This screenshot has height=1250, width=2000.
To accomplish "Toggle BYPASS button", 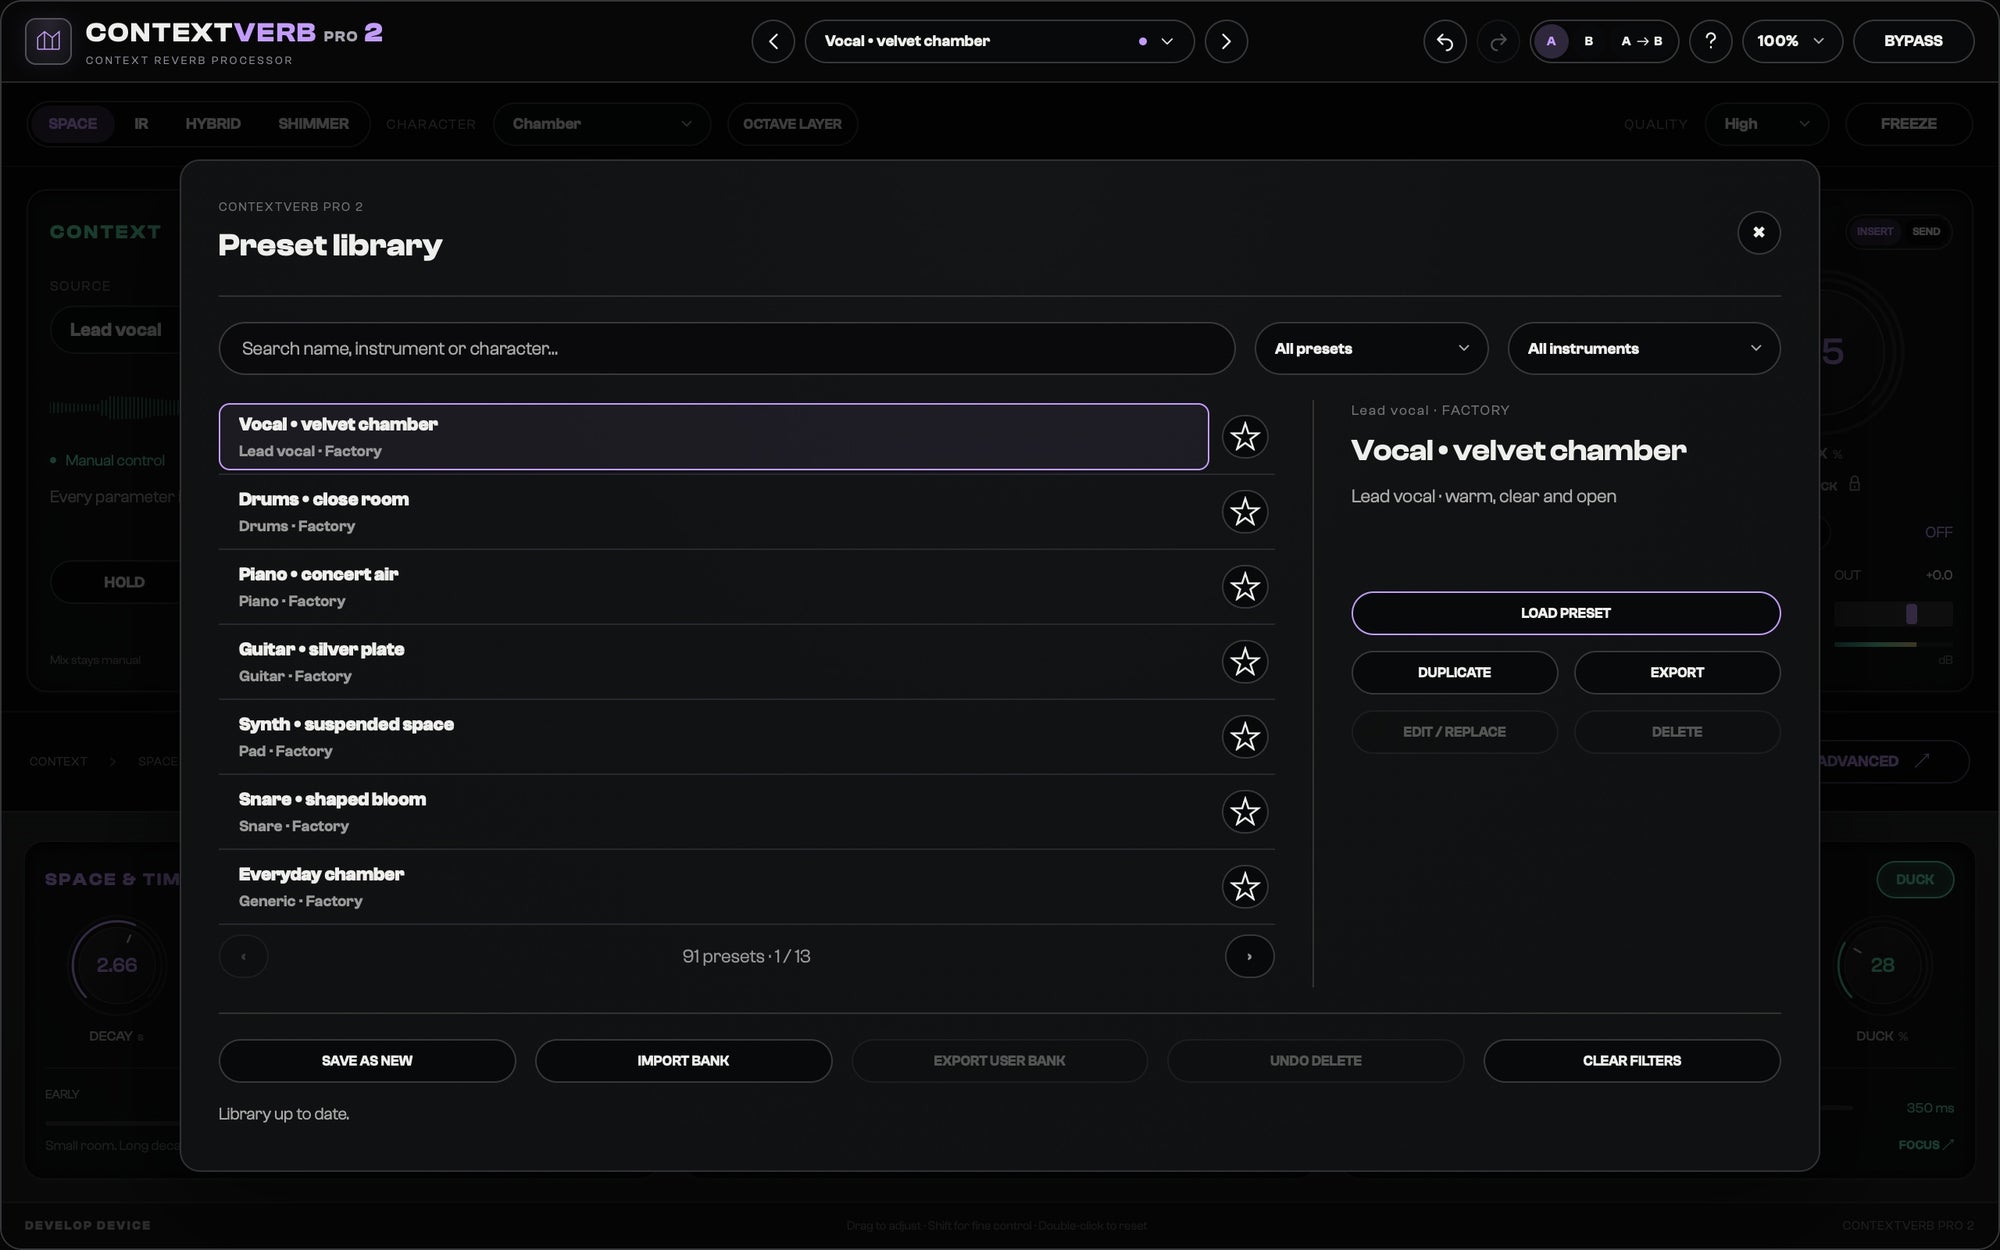I will pyautogui.click(x=1913, y=41).
